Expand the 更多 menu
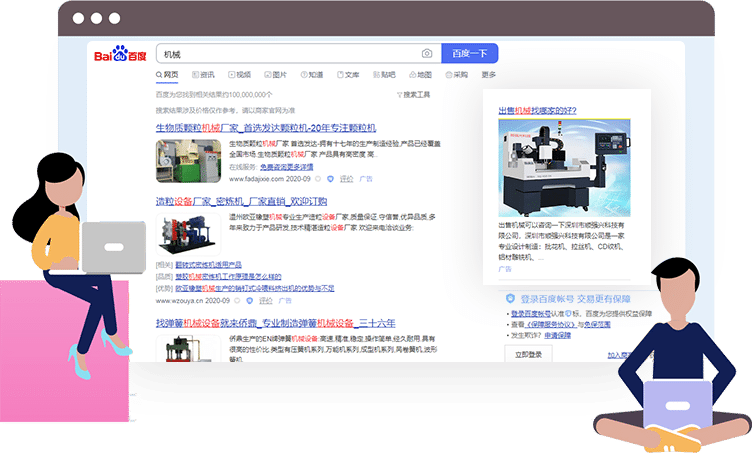 489,75
